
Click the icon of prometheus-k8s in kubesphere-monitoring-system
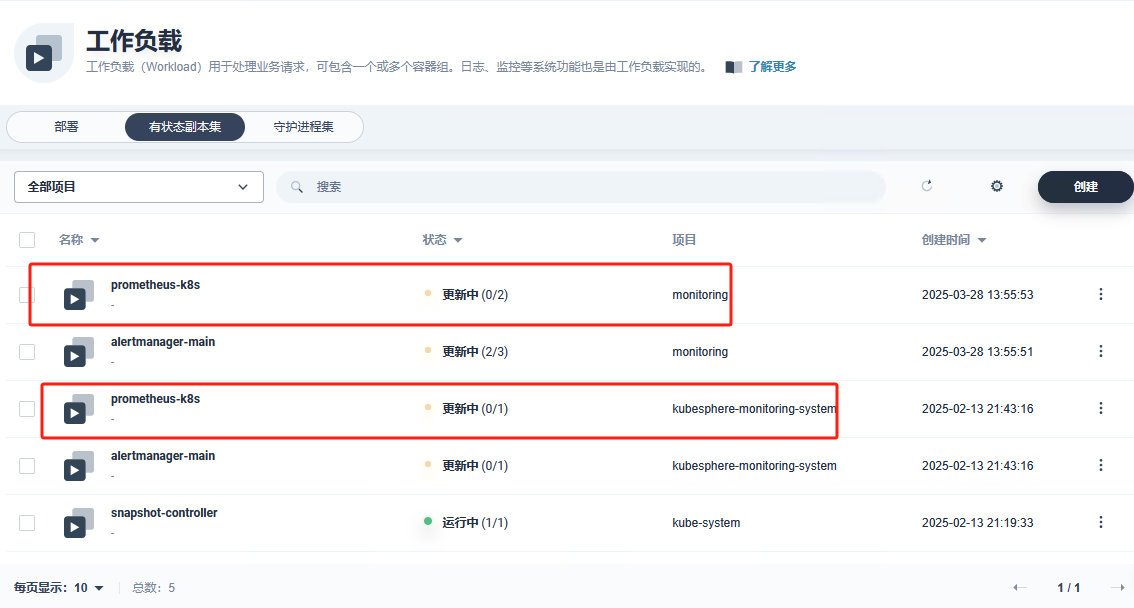point(79,409)
